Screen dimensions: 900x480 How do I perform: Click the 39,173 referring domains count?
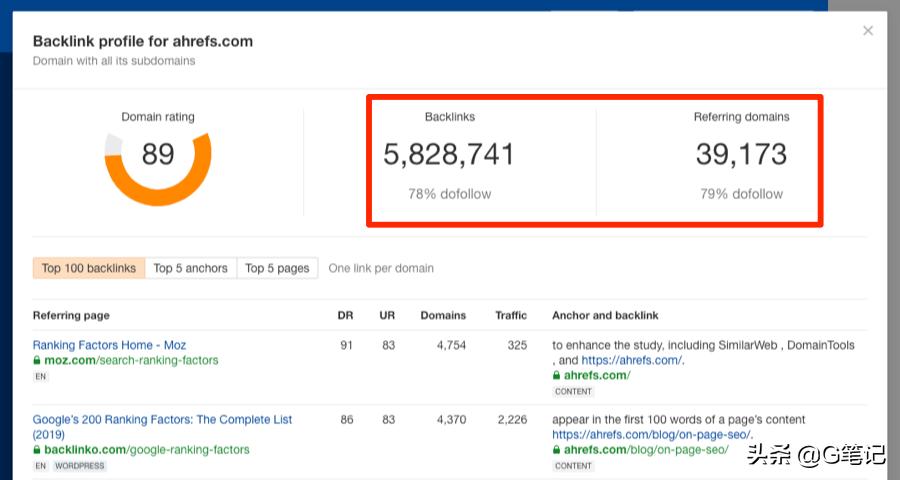[741, 154]
